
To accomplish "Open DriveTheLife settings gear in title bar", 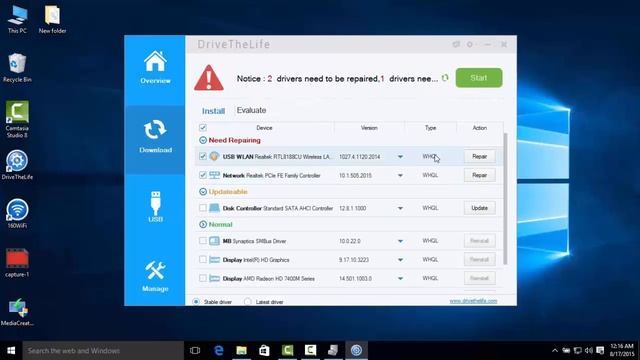I will 470,44.
